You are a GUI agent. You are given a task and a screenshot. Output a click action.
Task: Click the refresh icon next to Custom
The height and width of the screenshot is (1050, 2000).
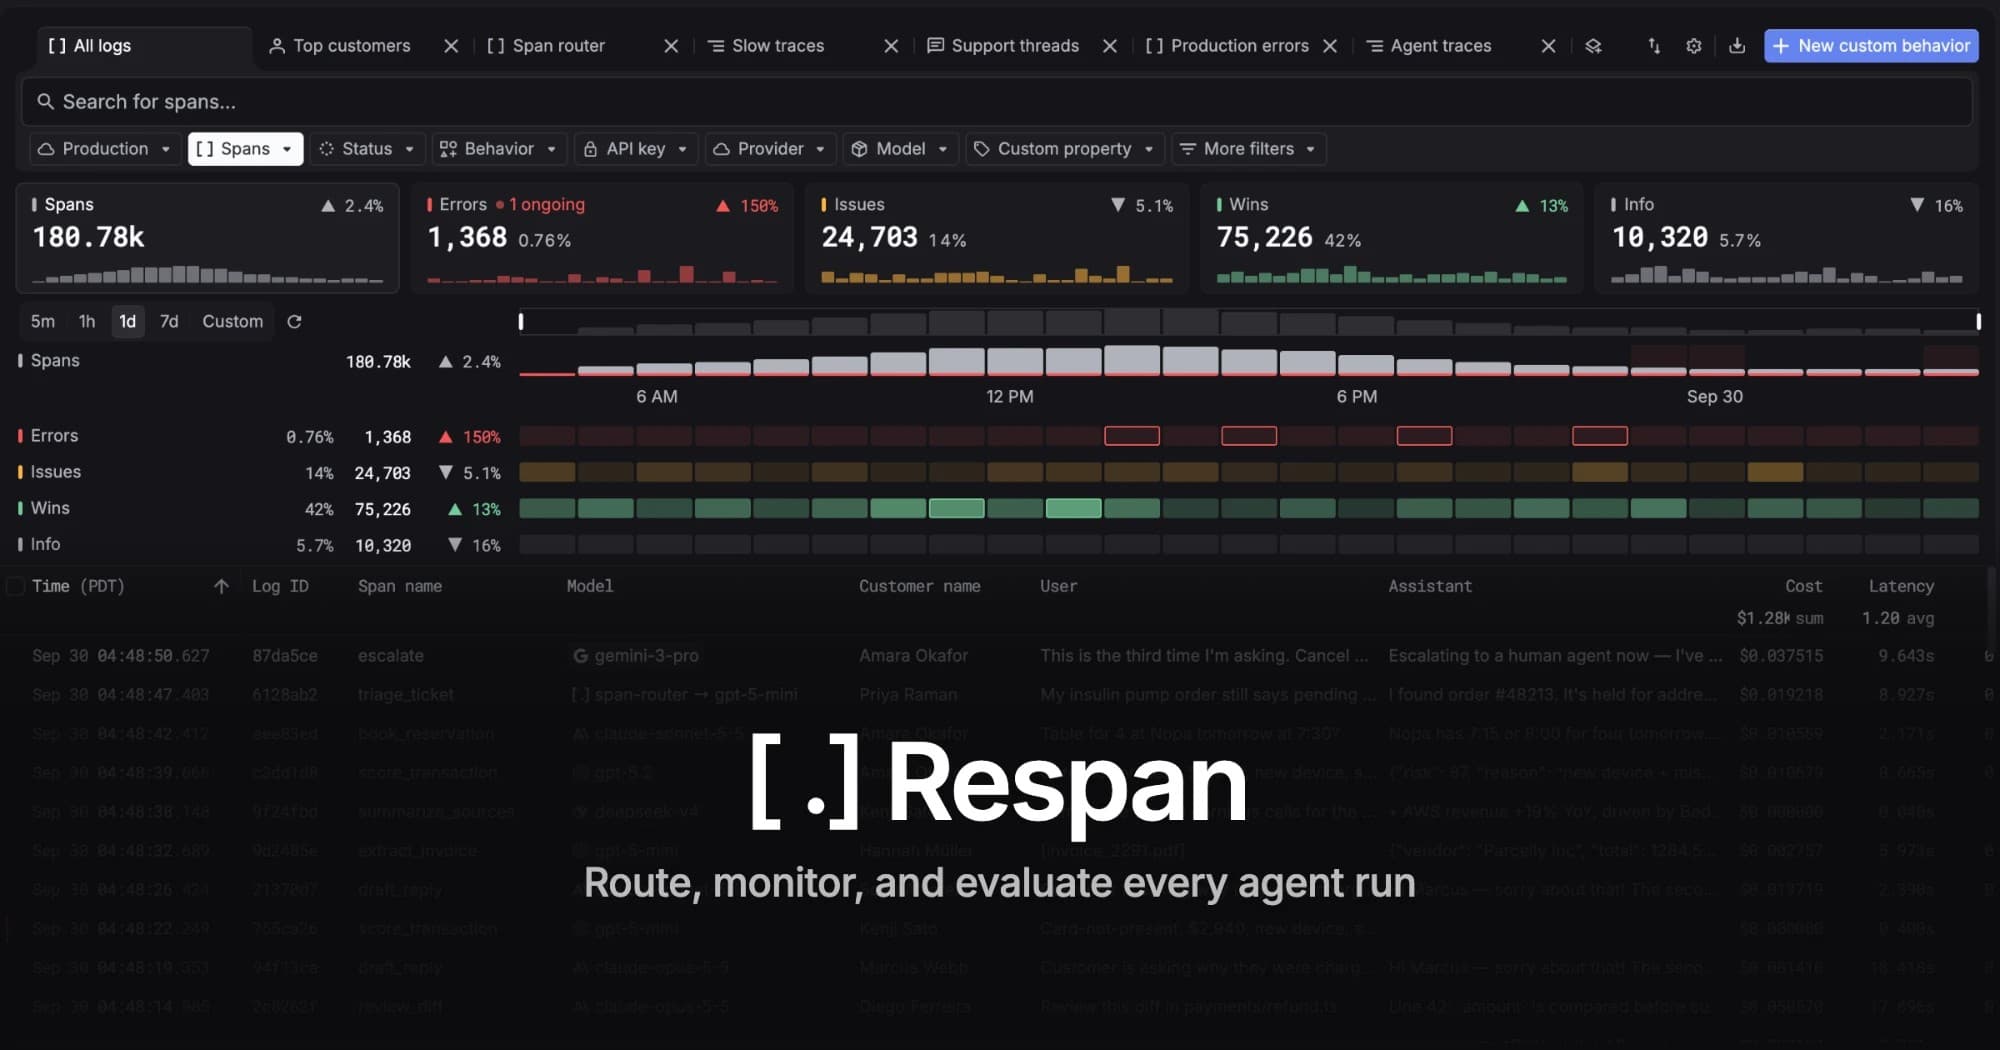pos(294,321)
